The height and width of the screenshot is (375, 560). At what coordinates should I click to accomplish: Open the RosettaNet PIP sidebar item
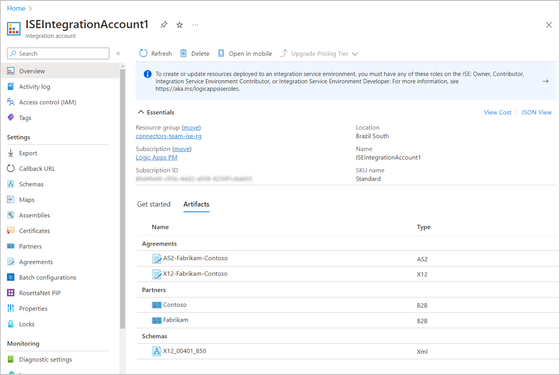[x=40, y=293]
